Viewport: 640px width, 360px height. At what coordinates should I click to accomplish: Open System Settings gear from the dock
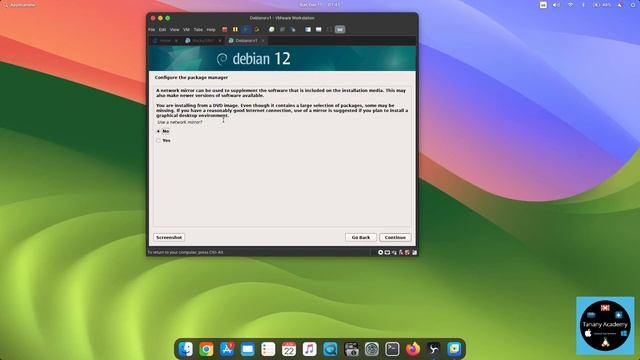click(372, 349)
